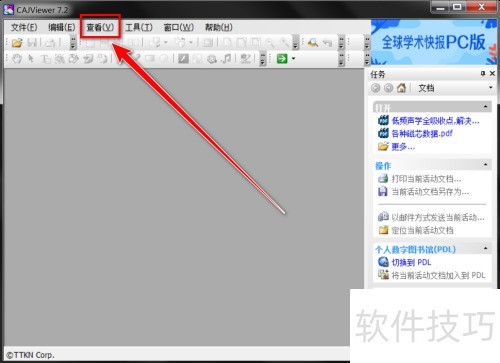Click the Print icon in the toolbar
Screen dimensions: 500x363
pos(50,43)
